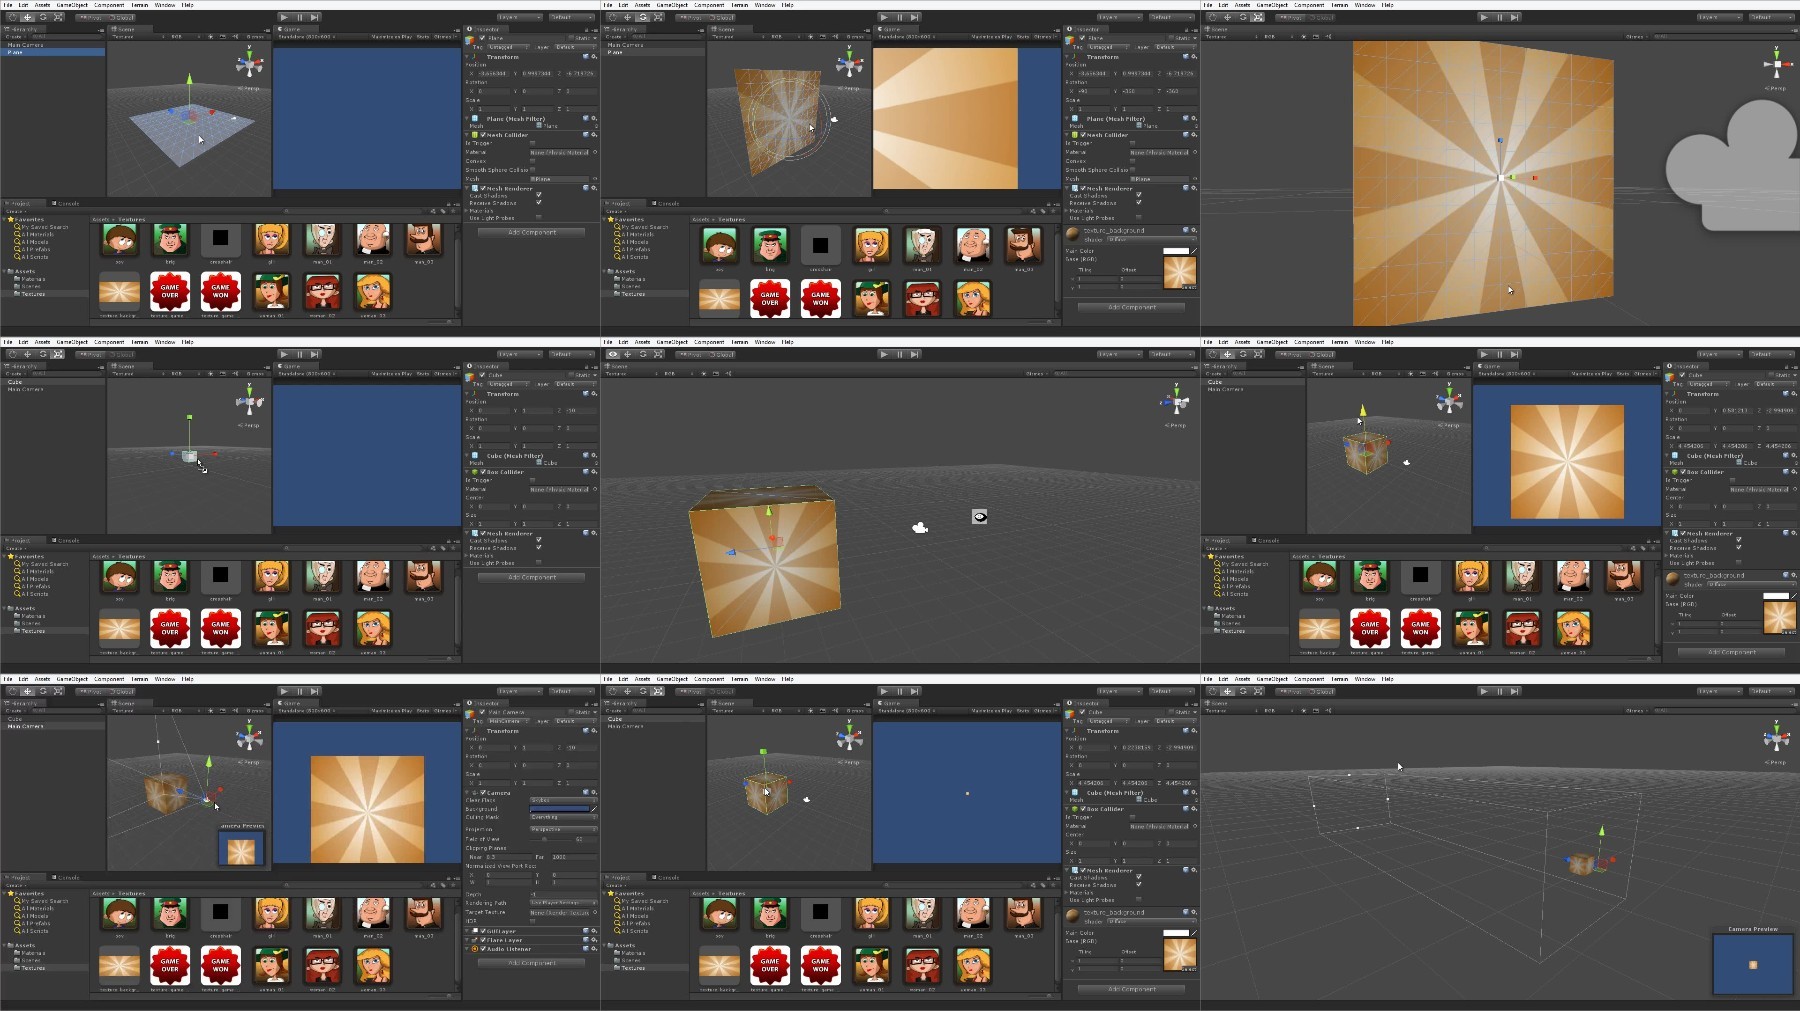Select the Rotate tool in the top-middle window

pyautogui.click(x=643, y=17)
